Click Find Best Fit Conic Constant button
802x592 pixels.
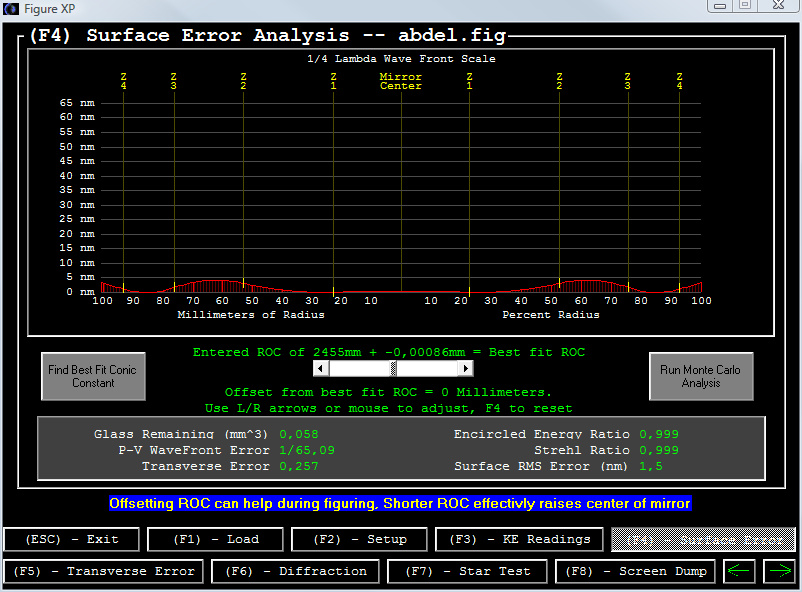pos(93,376)
